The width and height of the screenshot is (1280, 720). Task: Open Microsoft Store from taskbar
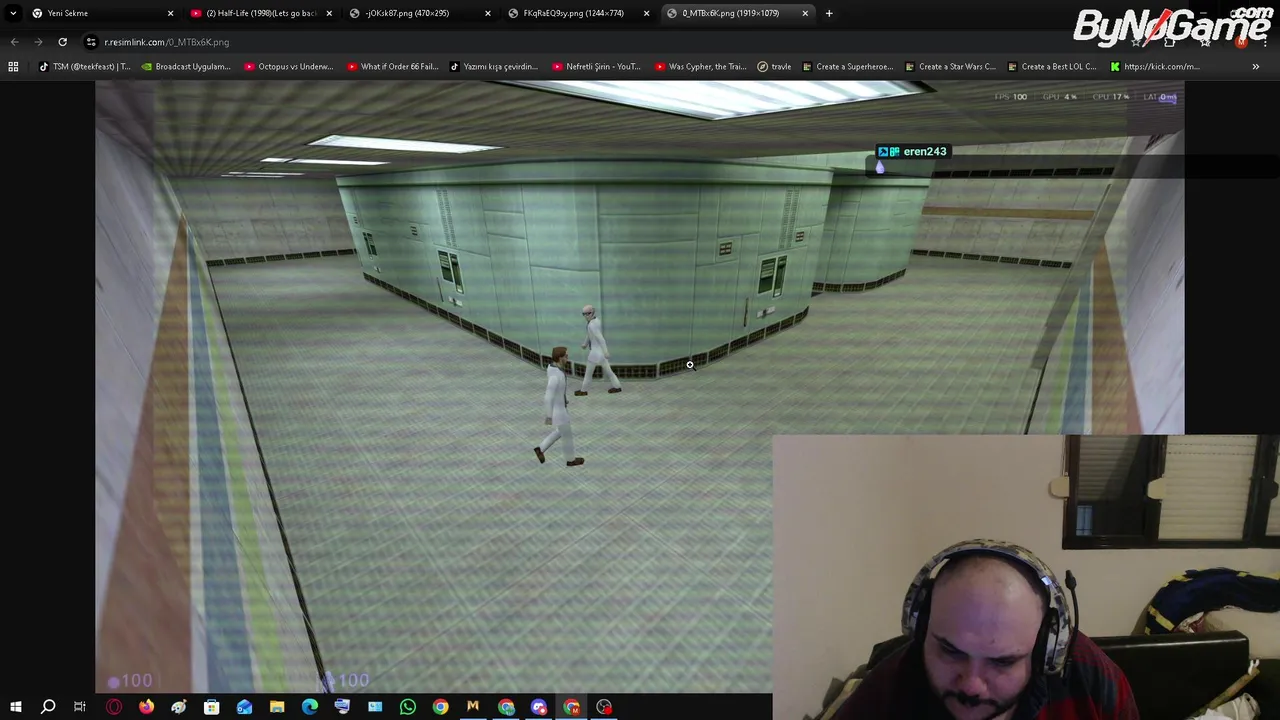coord(212,707)
